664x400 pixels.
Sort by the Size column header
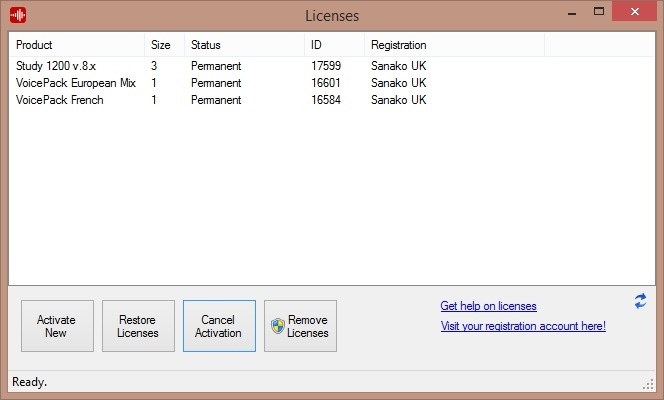pyautogui.click(x=165, y=45)
